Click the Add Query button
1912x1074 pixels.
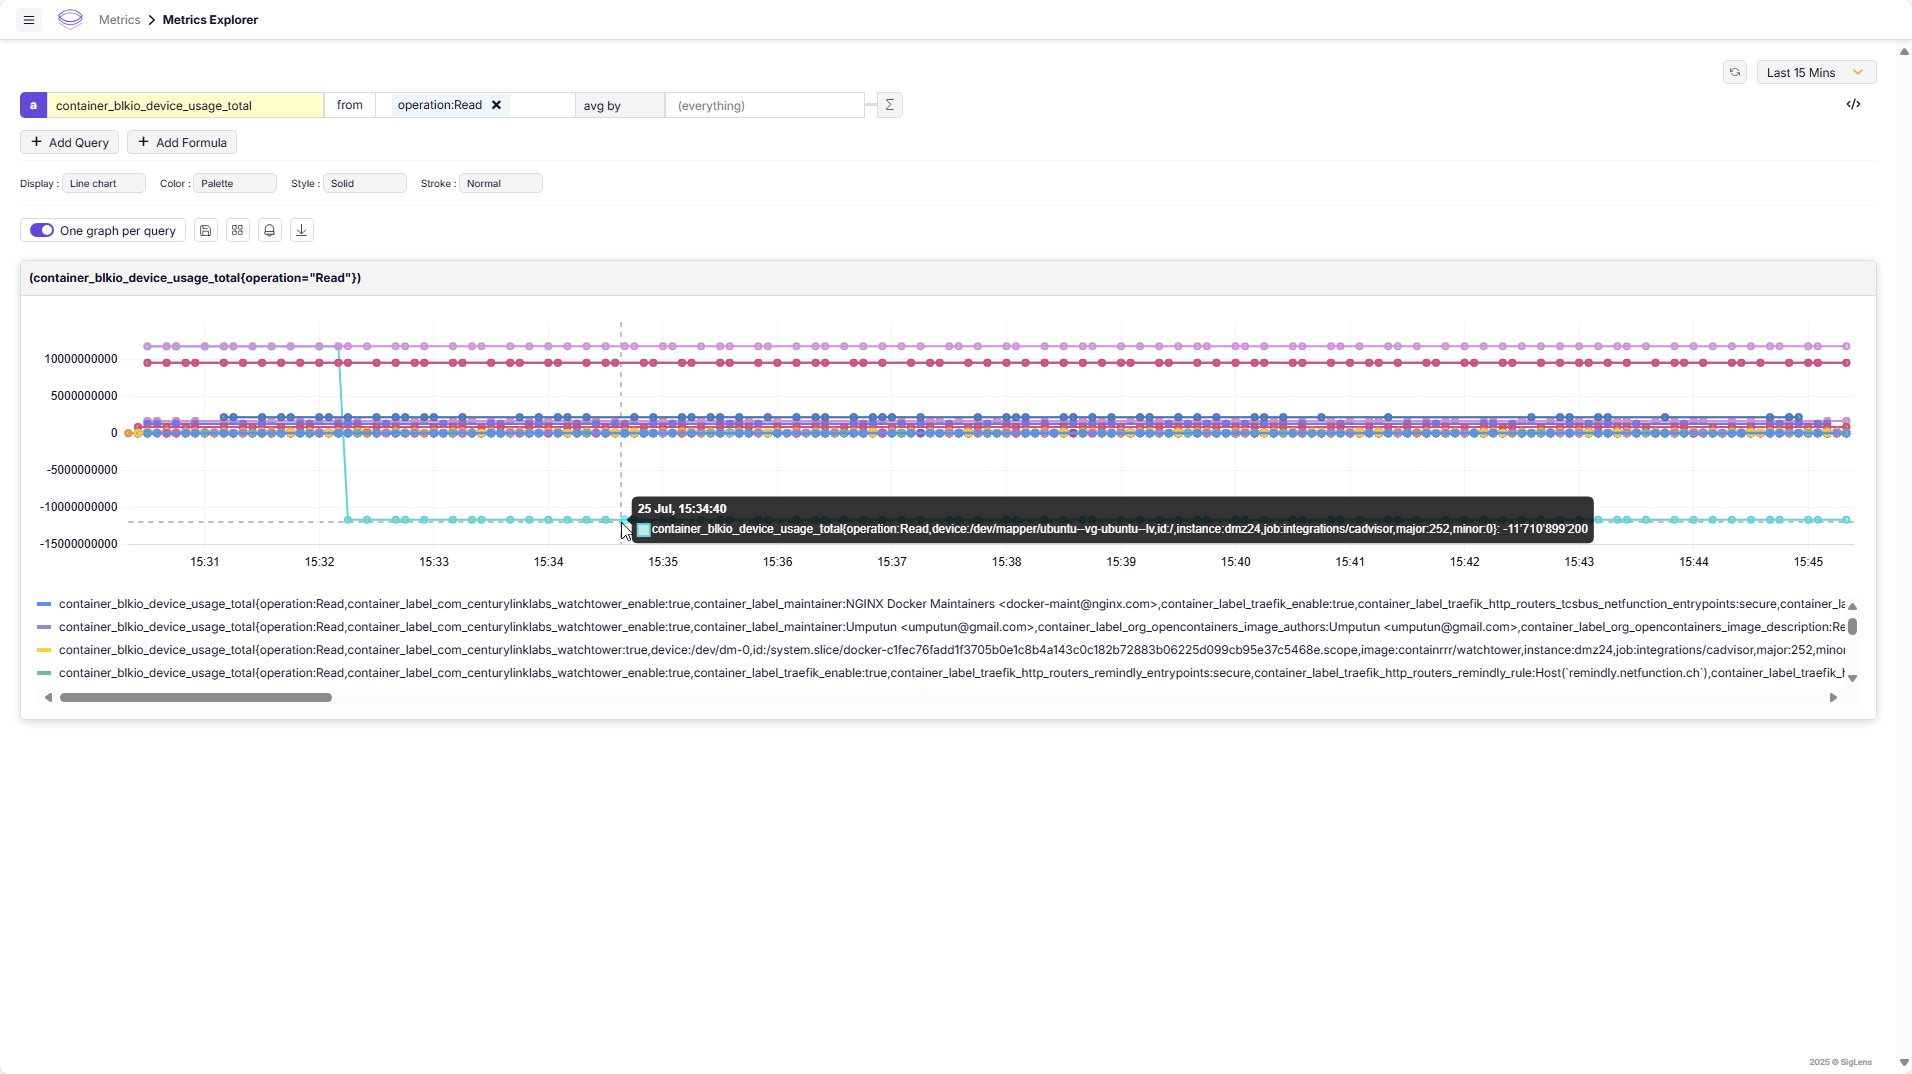click(70, 142)
